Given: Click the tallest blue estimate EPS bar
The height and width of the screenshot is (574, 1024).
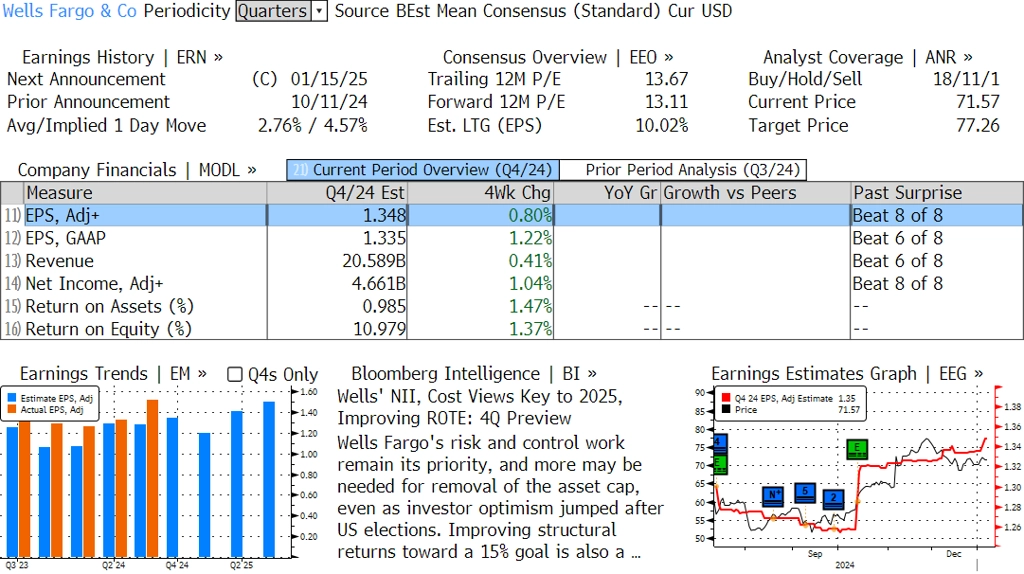Looking at the screenshot, I should [269, 480].
